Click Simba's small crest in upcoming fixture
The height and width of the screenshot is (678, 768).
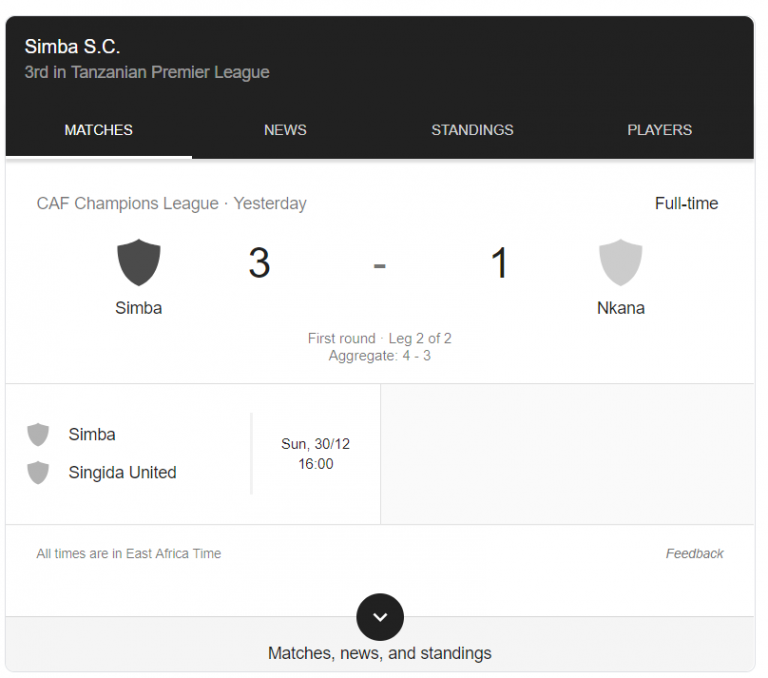coord(38,435)
